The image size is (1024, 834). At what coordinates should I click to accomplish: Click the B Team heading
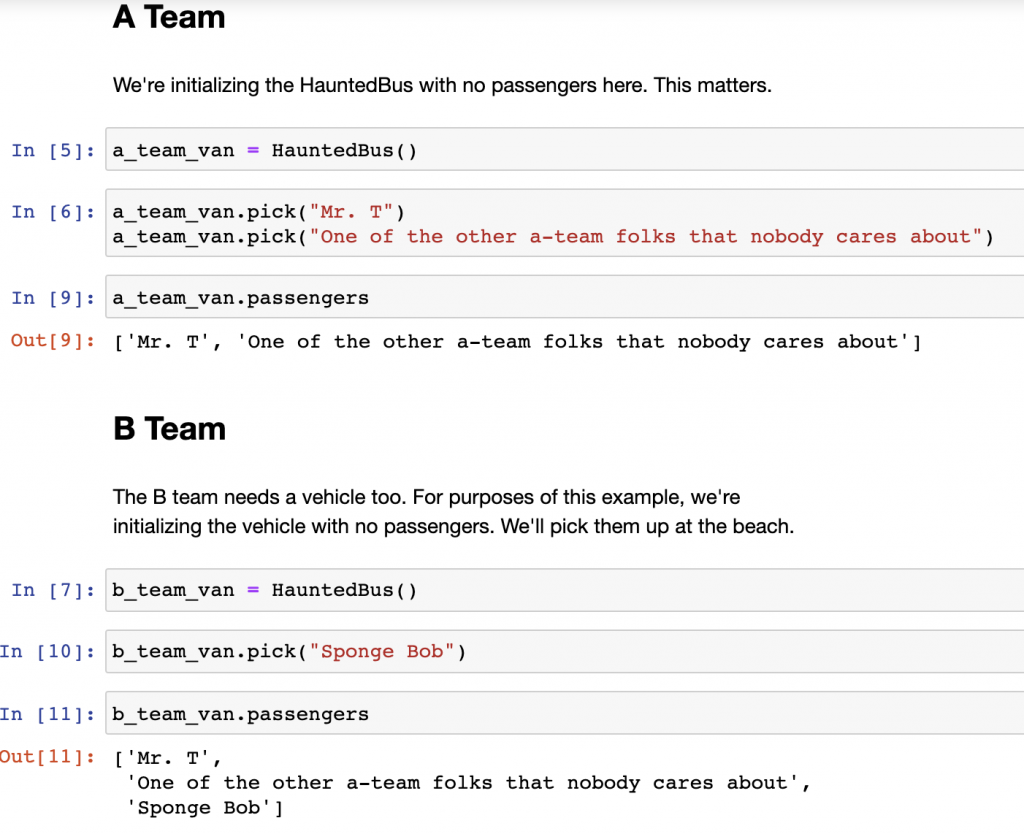169,429
